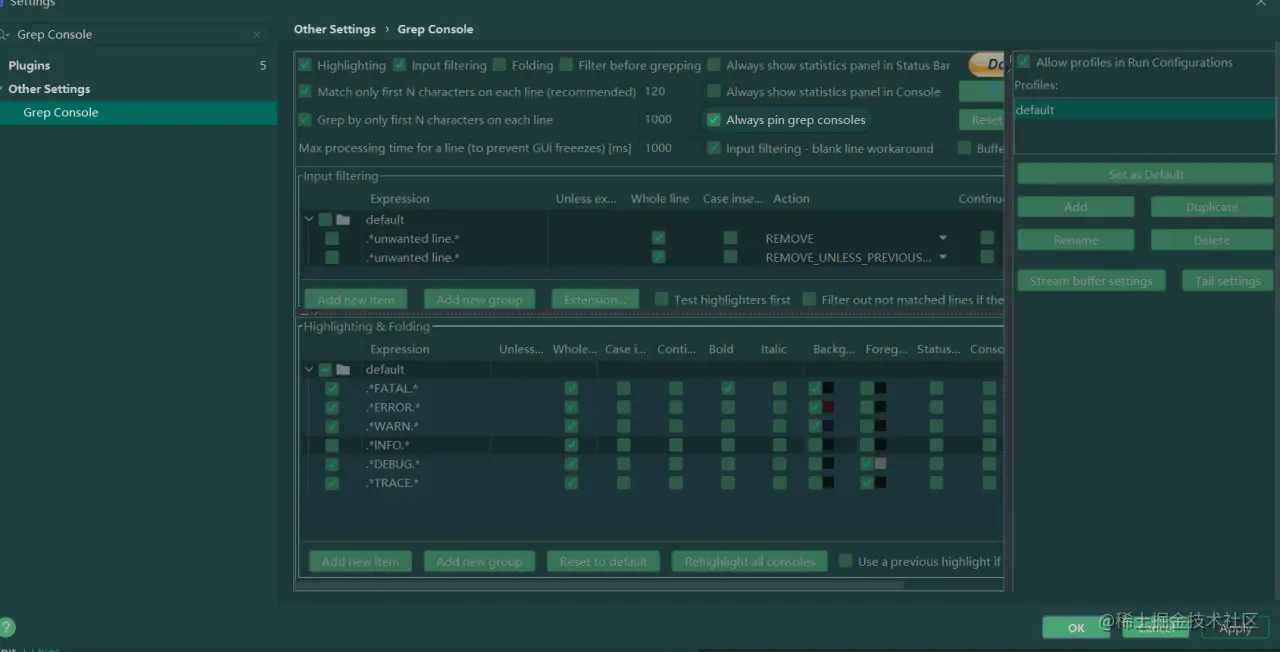Enable Allow profiles in Run Configurations

pyautogui.click(x=1023, y=62)
